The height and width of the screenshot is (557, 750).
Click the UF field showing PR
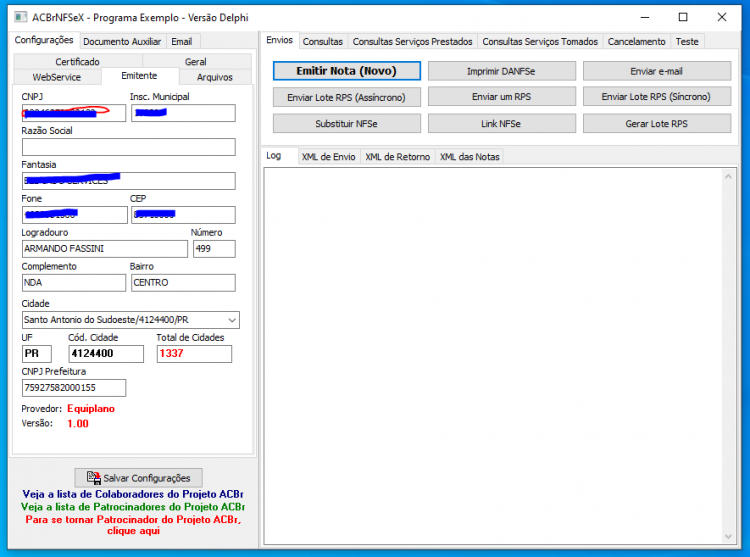(37, 354)
